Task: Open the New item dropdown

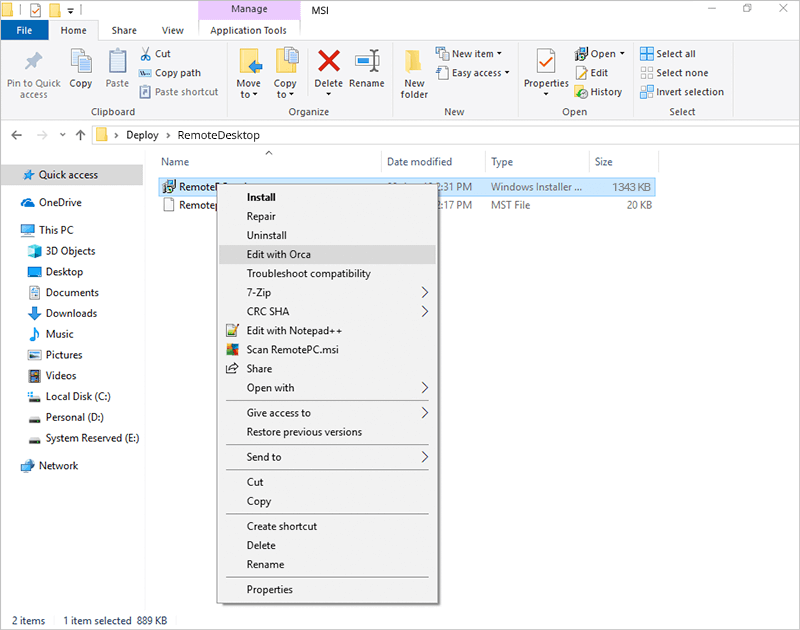Action: [469, 54]
